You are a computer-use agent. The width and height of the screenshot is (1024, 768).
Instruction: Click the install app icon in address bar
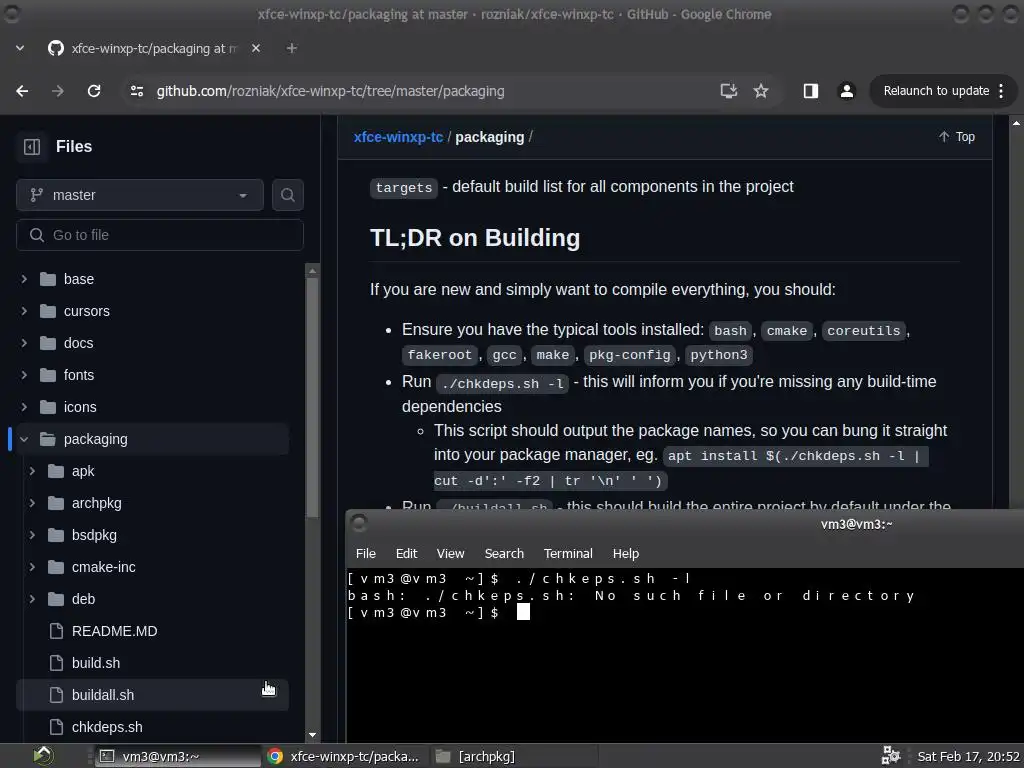(729, 91)
